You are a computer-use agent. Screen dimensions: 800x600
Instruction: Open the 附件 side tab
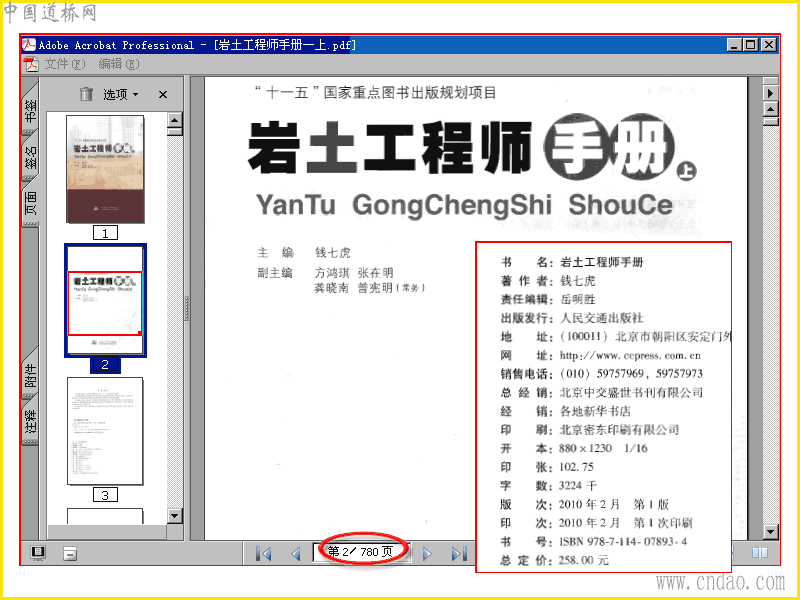pyautogui.click(x=30, y=375)
